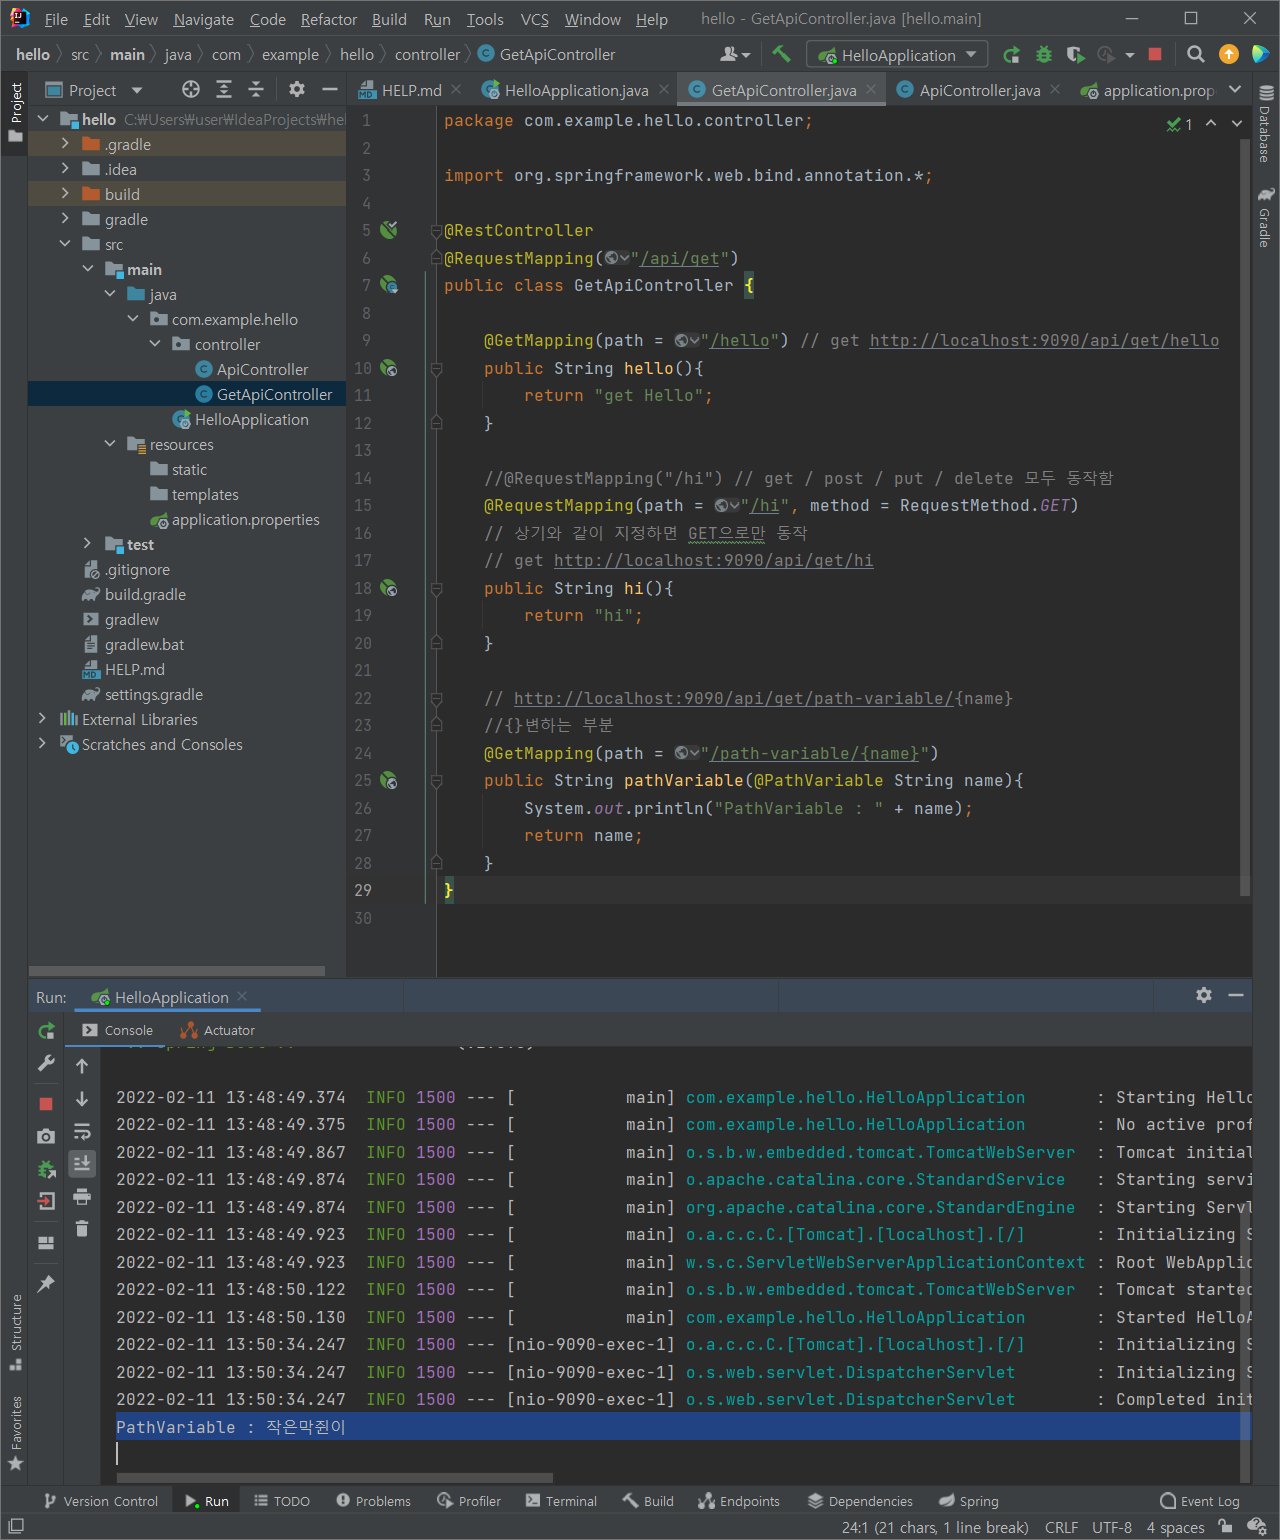Open the HelloApplication run configuration dropdown
This screenshot has width=1280, height=1540.
coord(897,55)
